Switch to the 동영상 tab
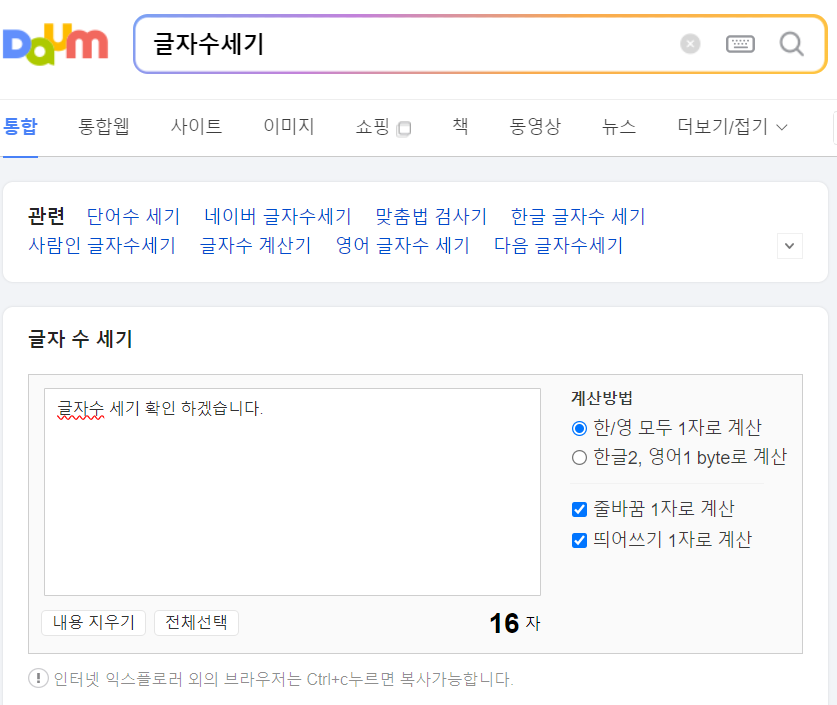The width and height of the screenshot is (837, 705). click(x=534, y=127)
